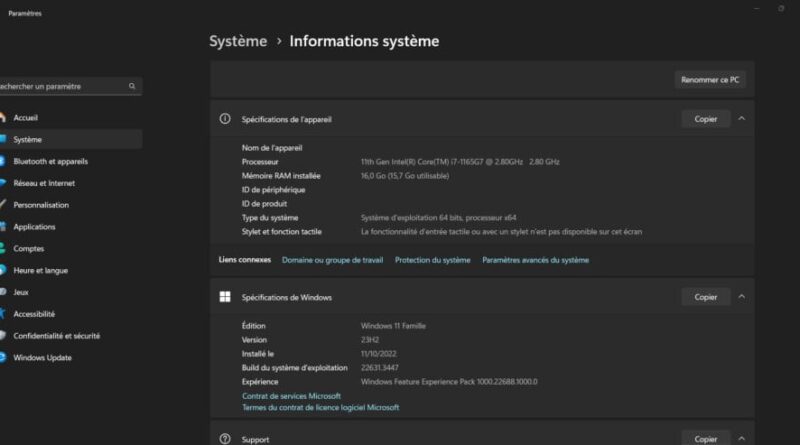The image size is (800, 445).
Task: Click the Système breadcrumb
Action: [238, 41]
